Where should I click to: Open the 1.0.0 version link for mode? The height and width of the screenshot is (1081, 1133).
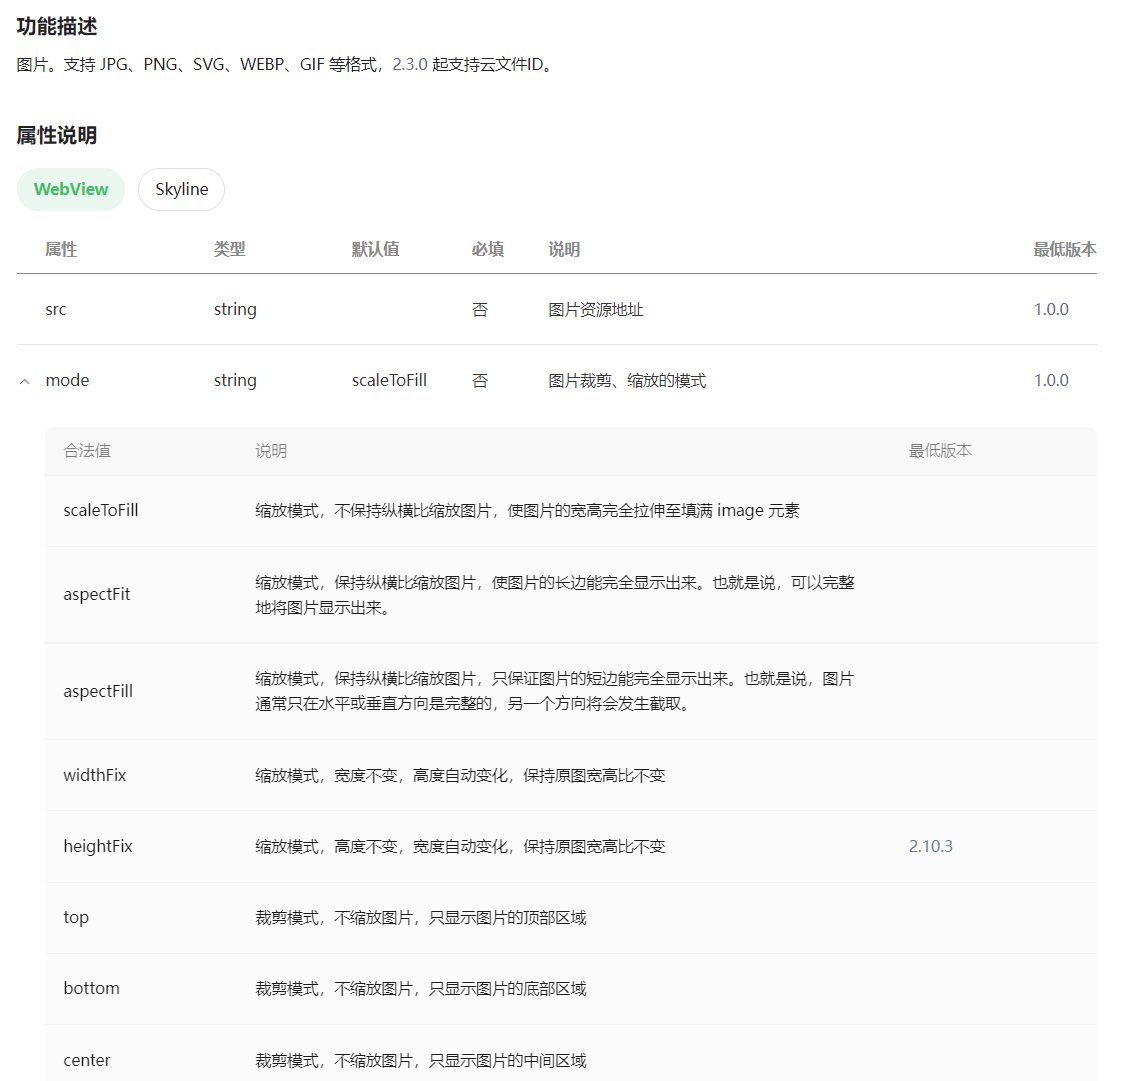point(1051,380)
